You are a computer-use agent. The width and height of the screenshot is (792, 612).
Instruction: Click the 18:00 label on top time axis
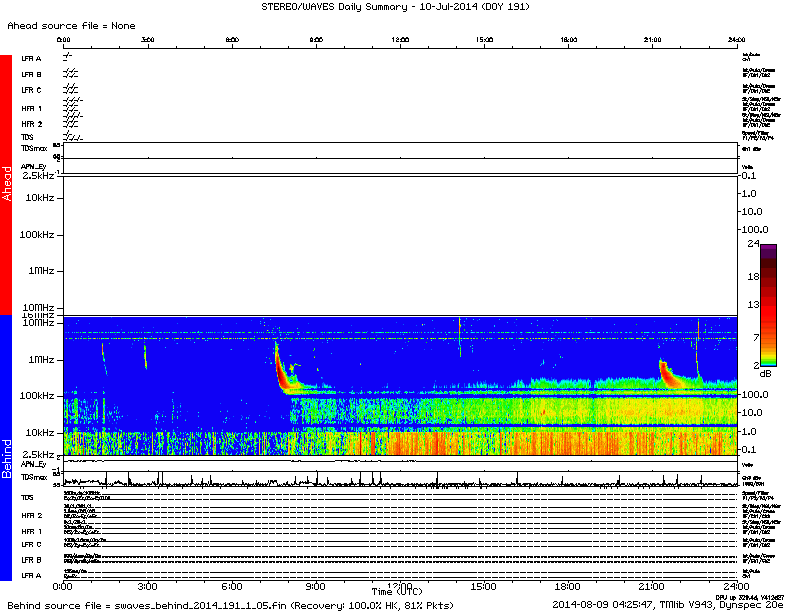569,40
